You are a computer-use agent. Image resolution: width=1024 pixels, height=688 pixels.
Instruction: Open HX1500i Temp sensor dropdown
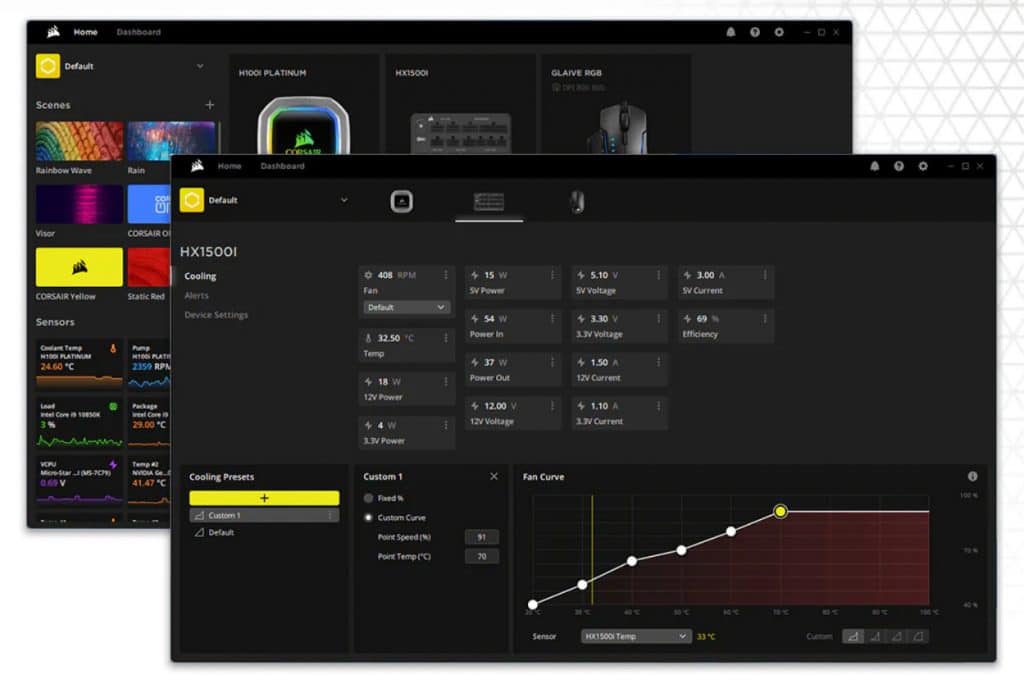pos(635,636)
